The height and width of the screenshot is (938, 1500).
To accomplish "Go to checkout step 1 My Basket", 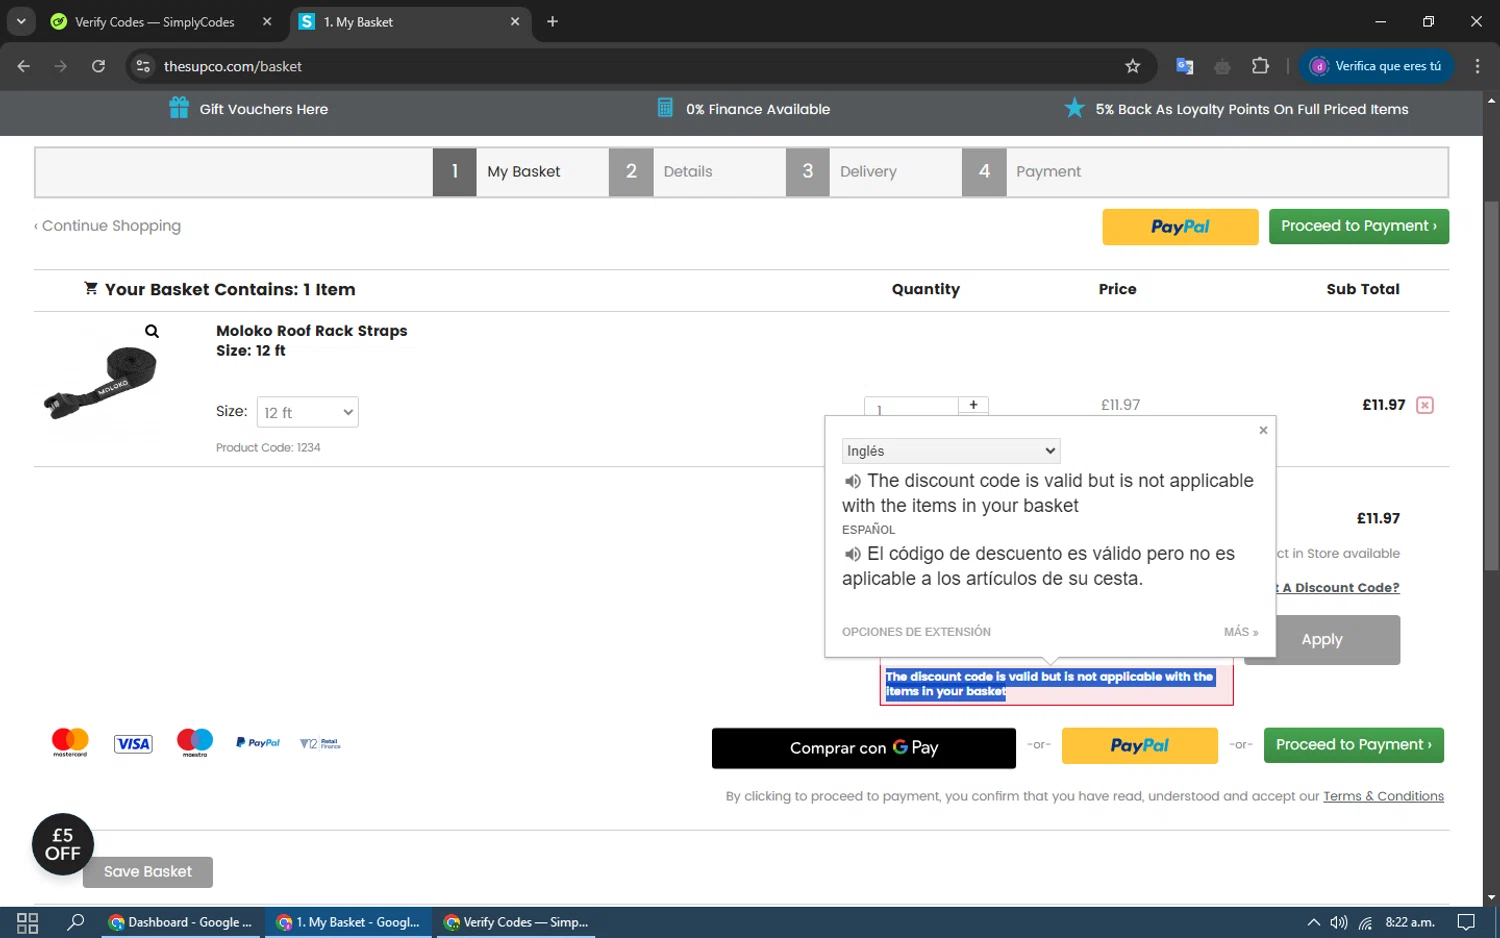I will pos(521,172).
